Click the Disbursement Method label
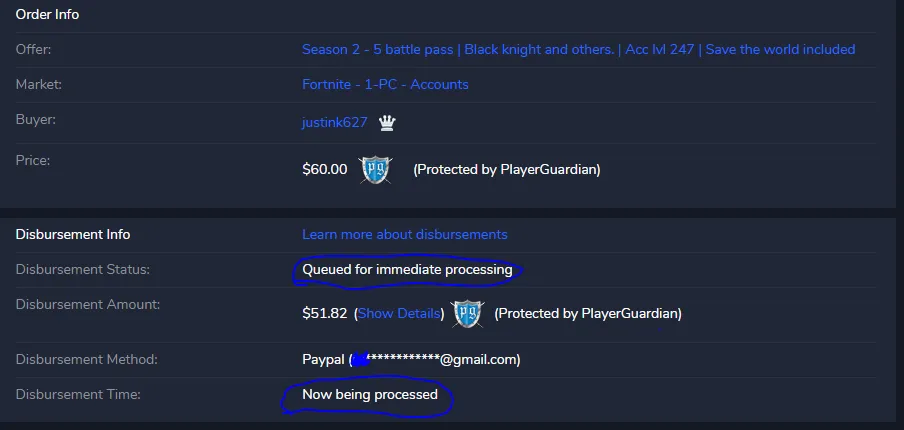904x430 pixels. pos(86,360)
